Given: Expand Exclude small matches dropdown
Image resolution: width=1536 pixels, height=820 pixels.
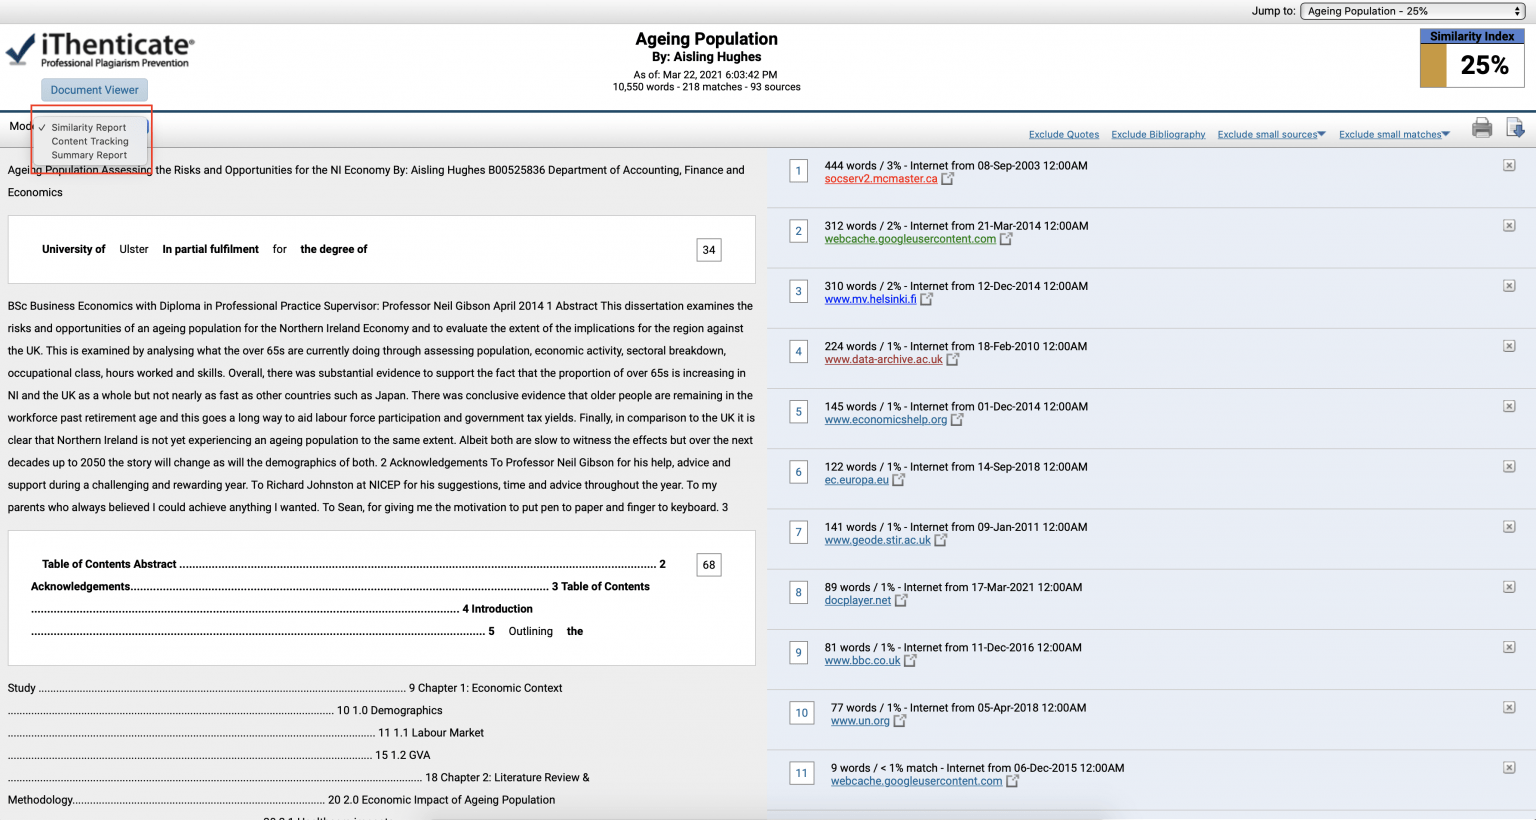Looking at the screenshot, I should (1394, 133).
